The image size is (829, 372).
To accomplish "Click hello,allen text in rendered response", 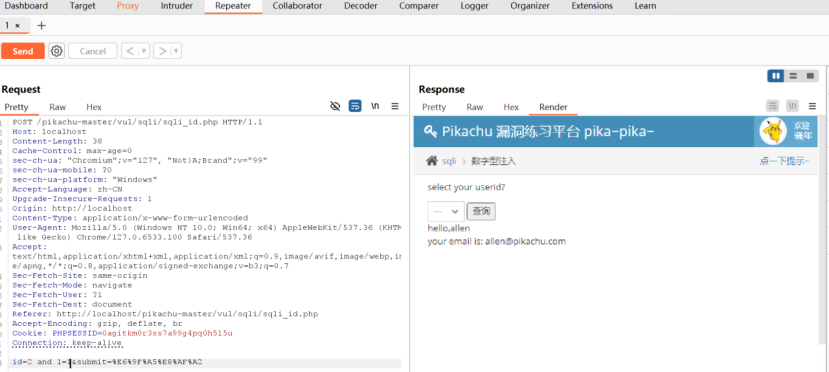I will coord(449,228).
